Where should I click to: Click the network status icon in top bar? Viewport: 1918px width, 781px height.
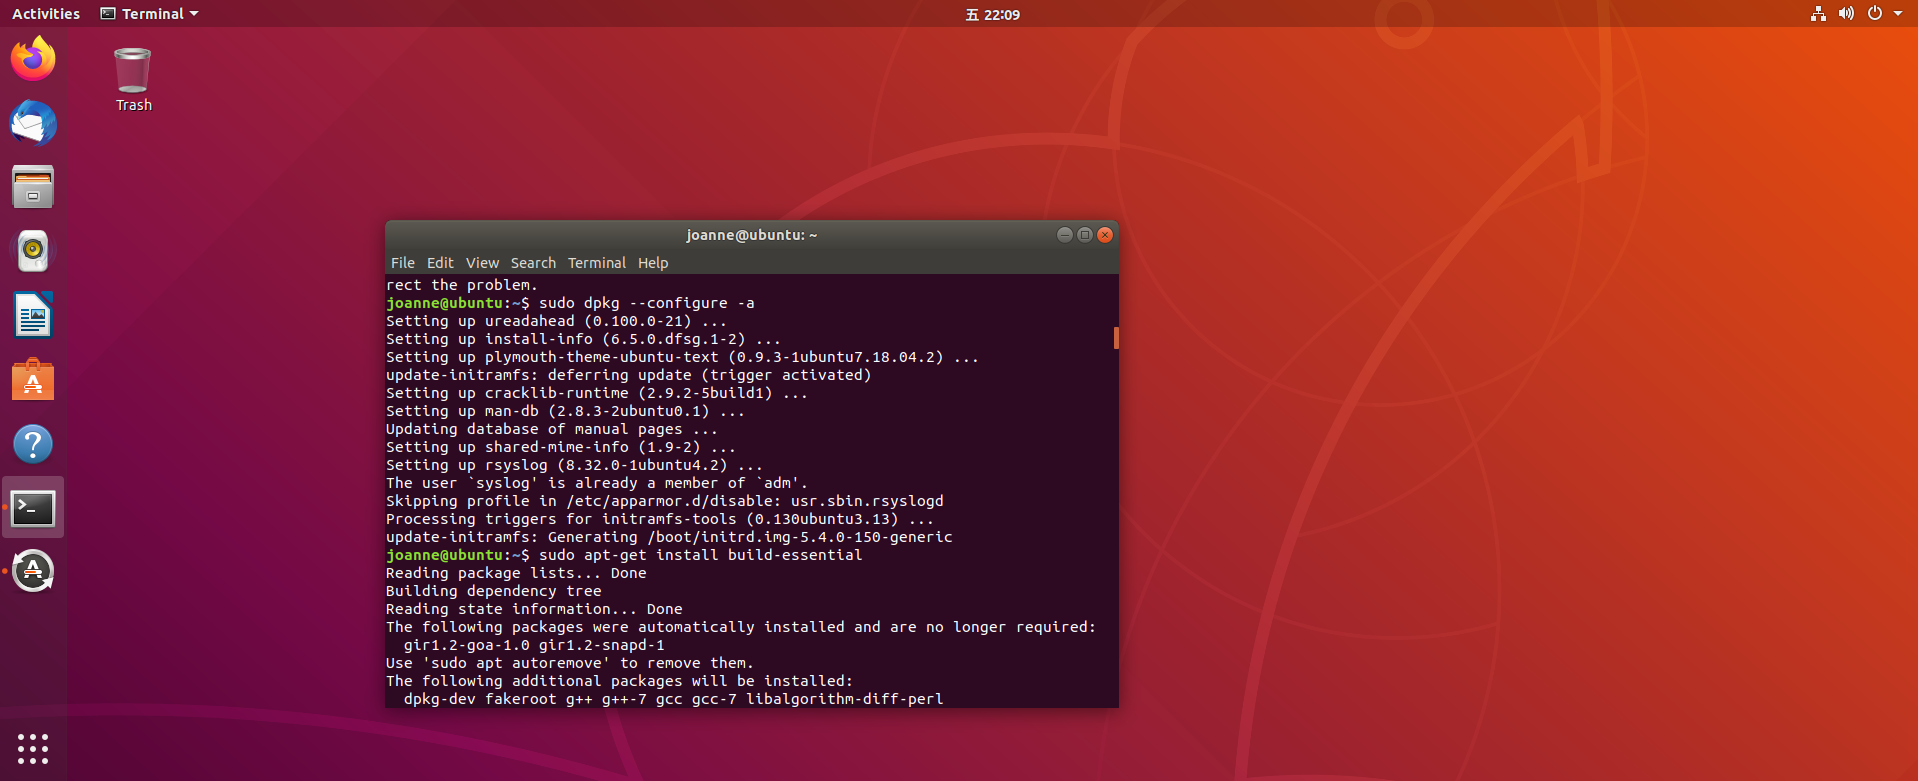[x=1818, y=13]
